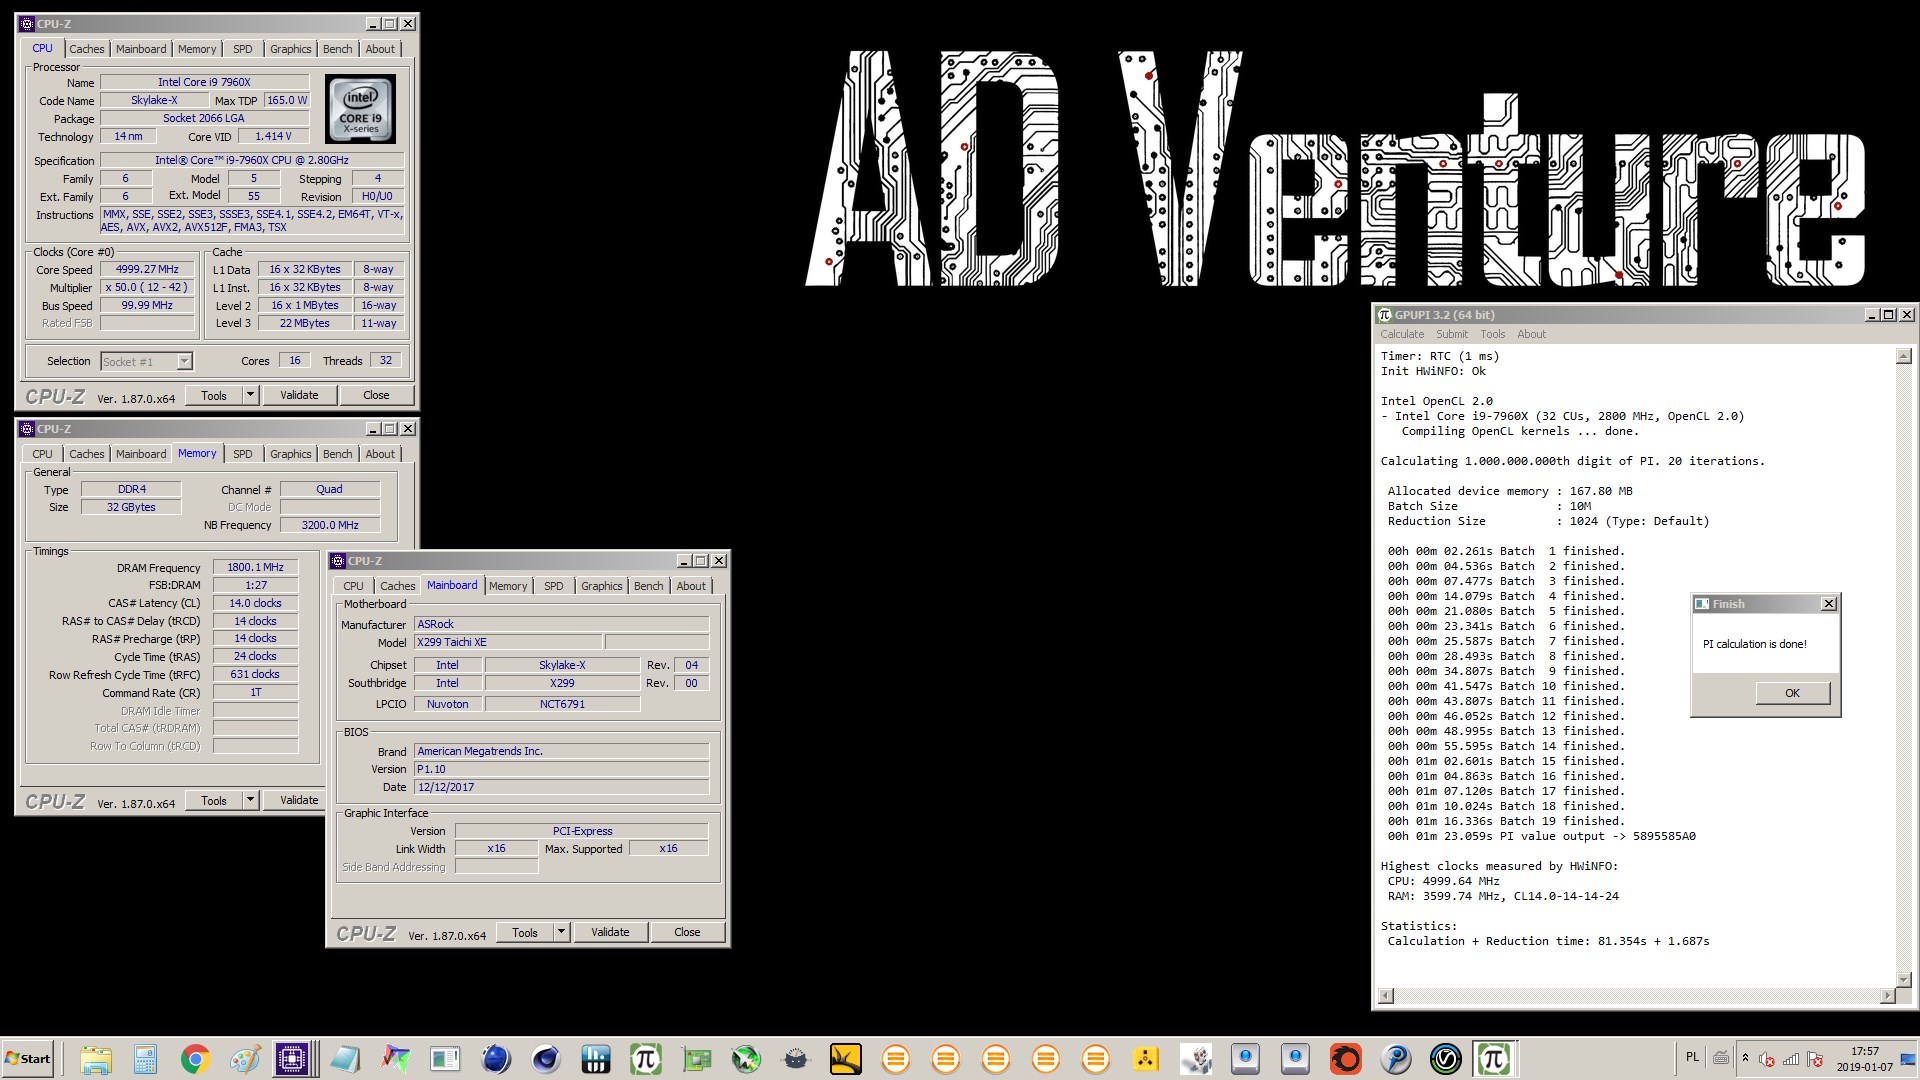Image resolution: width=1920 pixels, height=1080 pixels.
Task: Click the CPU-Z chip icon in taskbar
Action: coord(292,1059)
